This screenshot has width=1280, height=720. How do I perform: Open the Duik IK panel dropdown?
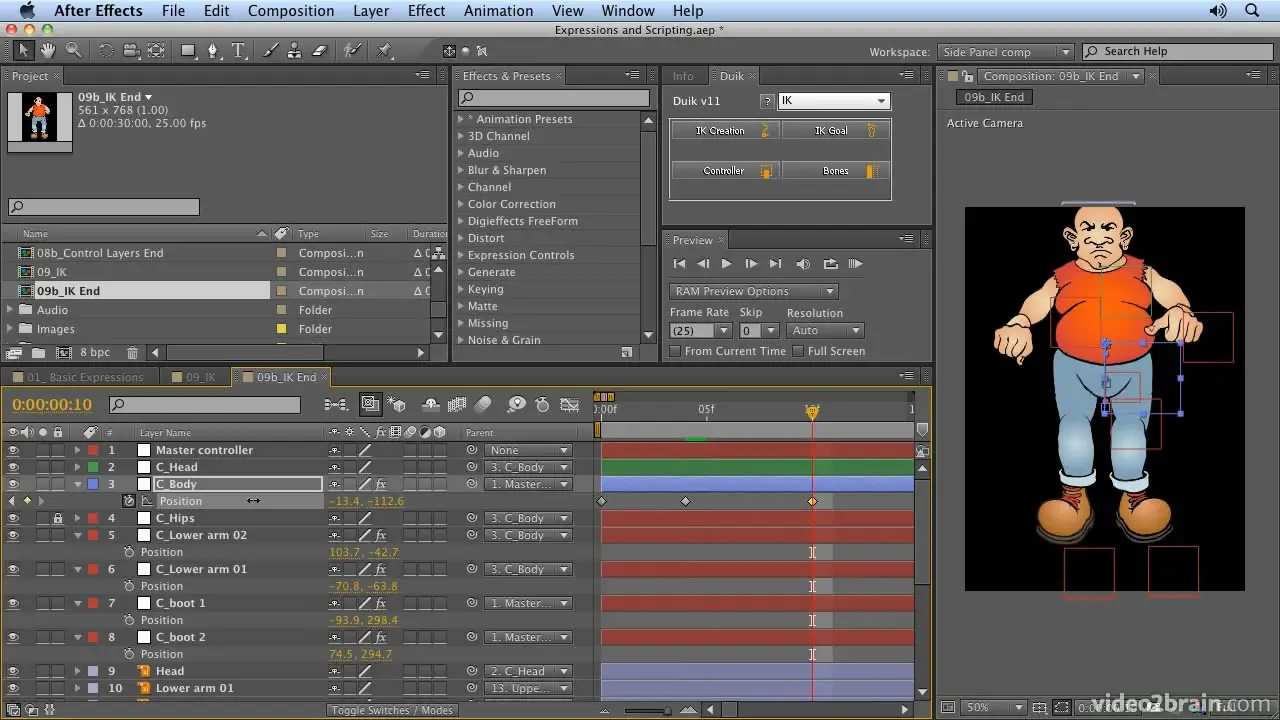point(833,101)
